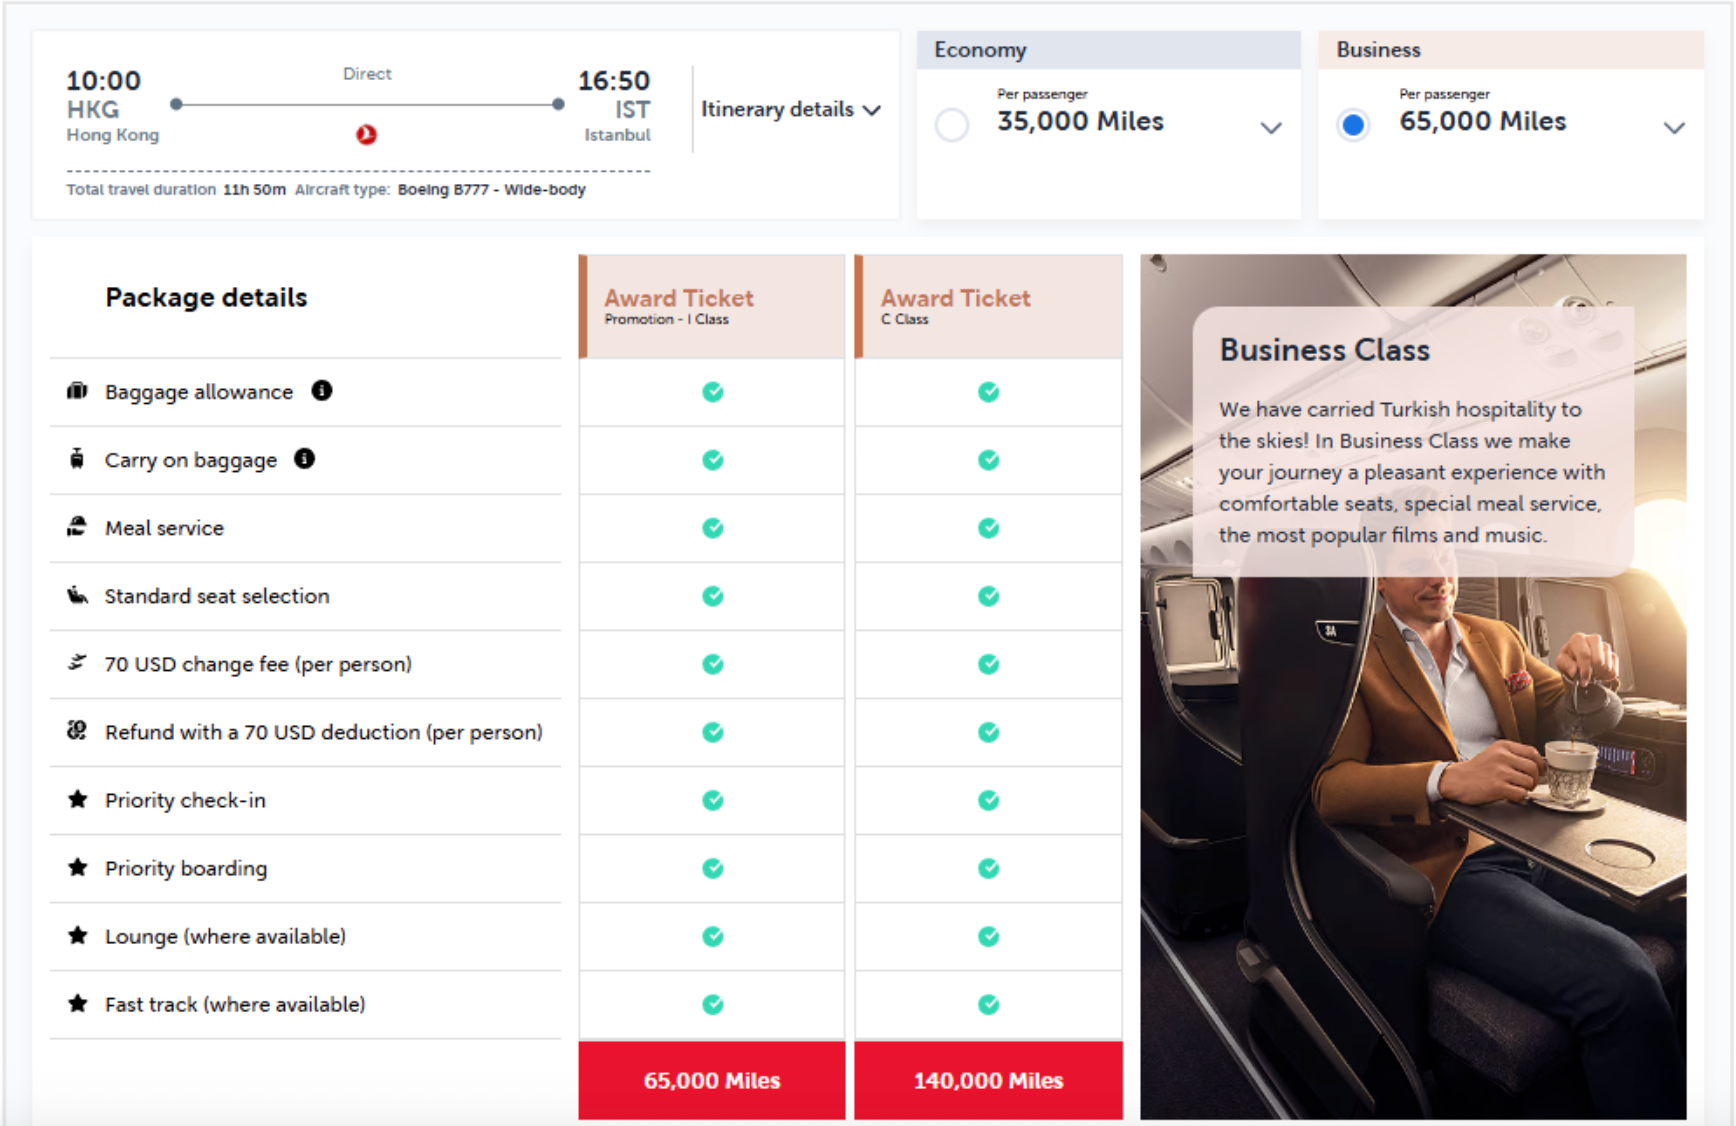Select the Business 65,000 Miles radio button
This screenshot has height=1126, width=1736.
tap(1353, 125)
